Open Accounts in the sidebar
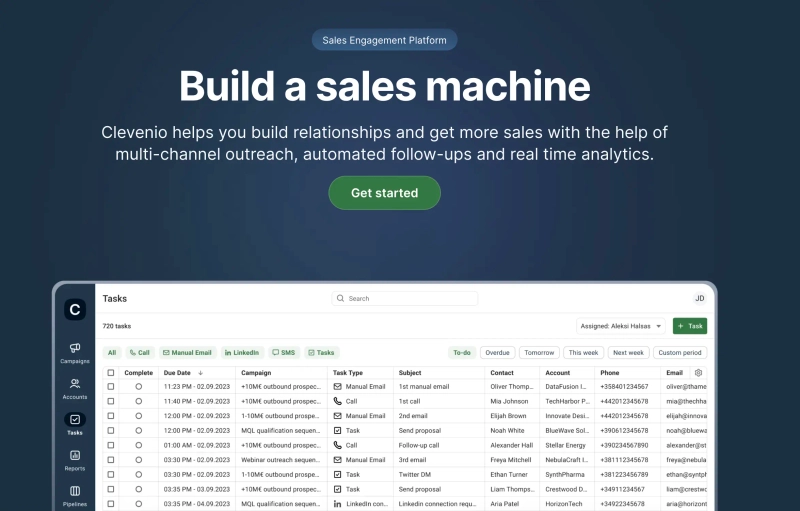Viewport: 800px width, 511px height. (75, 388)
